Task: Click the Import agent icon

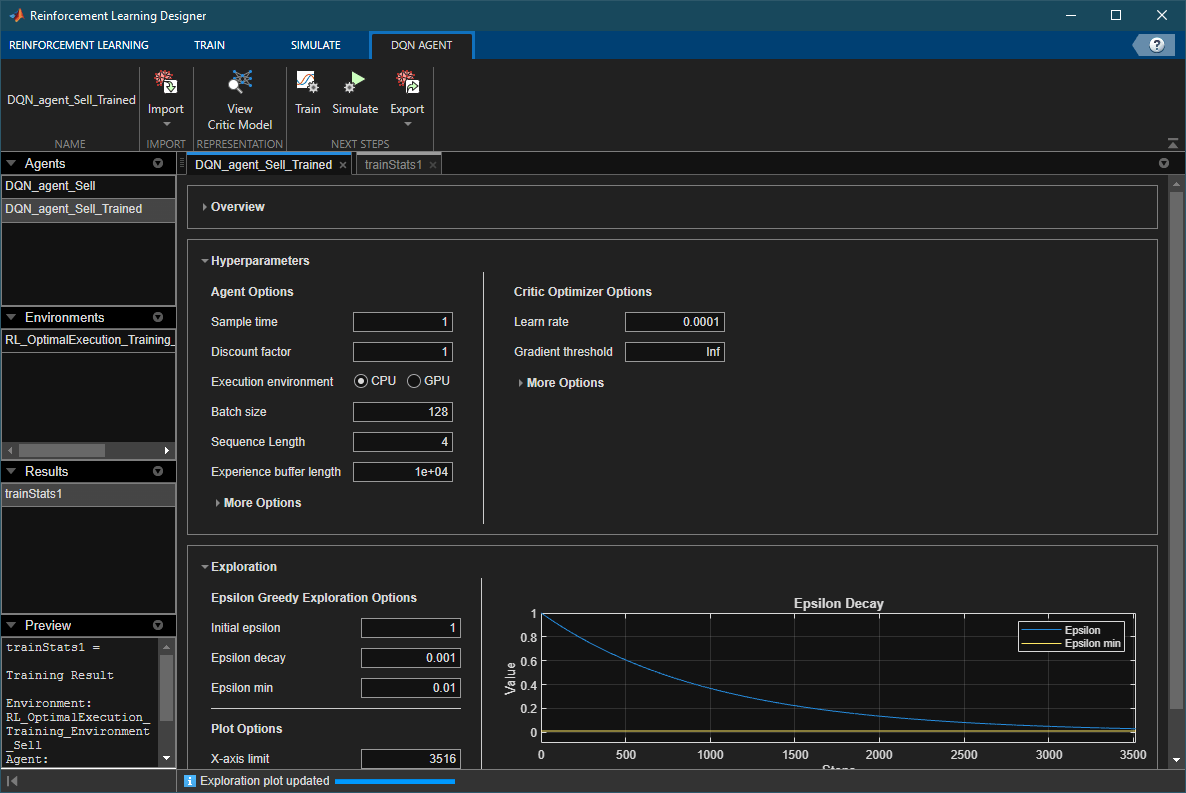Action: (x=165, y=84)
